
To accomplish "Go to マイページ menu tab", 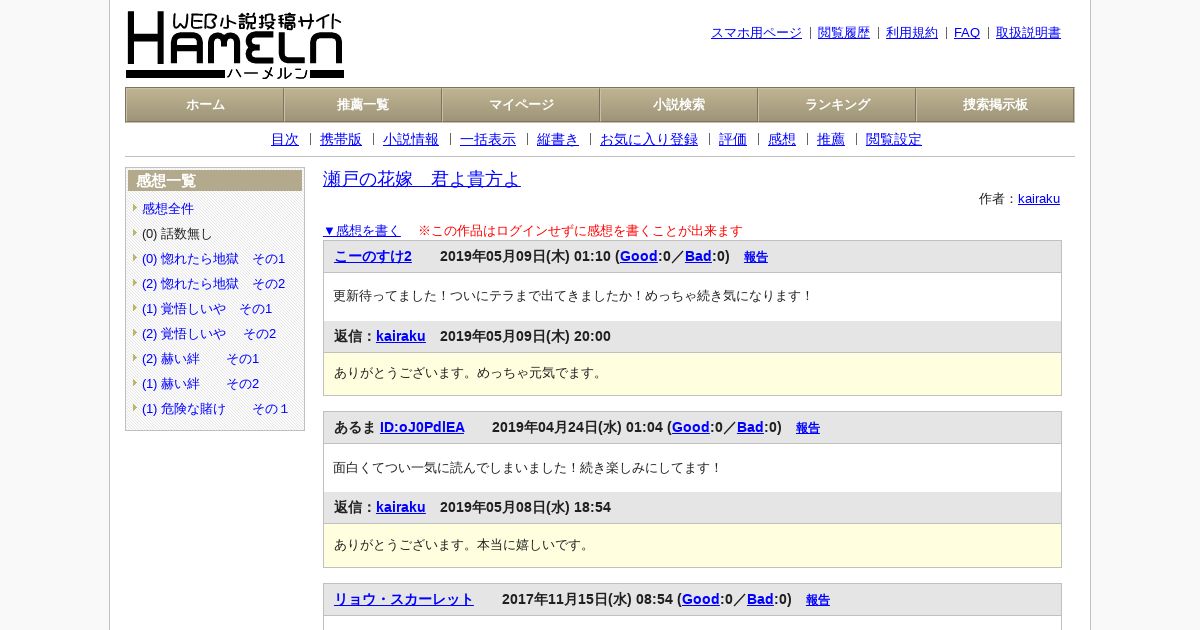I will (x=521, y=105).
